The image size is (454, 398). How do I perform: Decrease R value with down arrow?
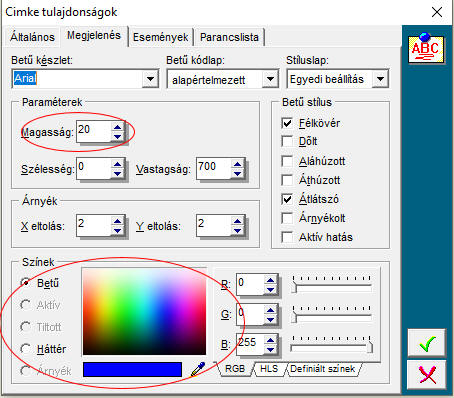click(x=271, y=290)
